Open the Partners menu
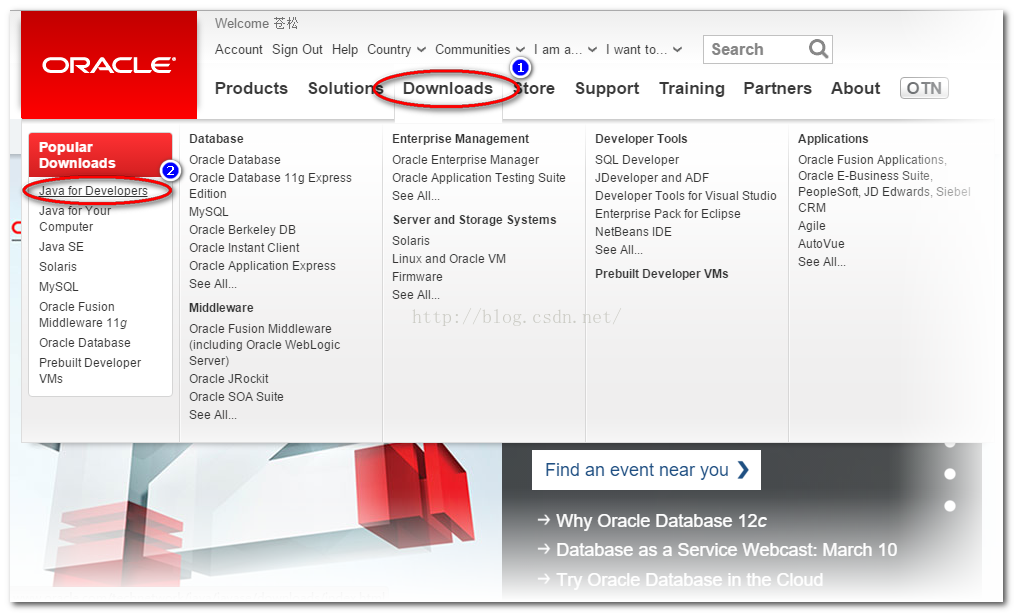 (x=777, y=88)
